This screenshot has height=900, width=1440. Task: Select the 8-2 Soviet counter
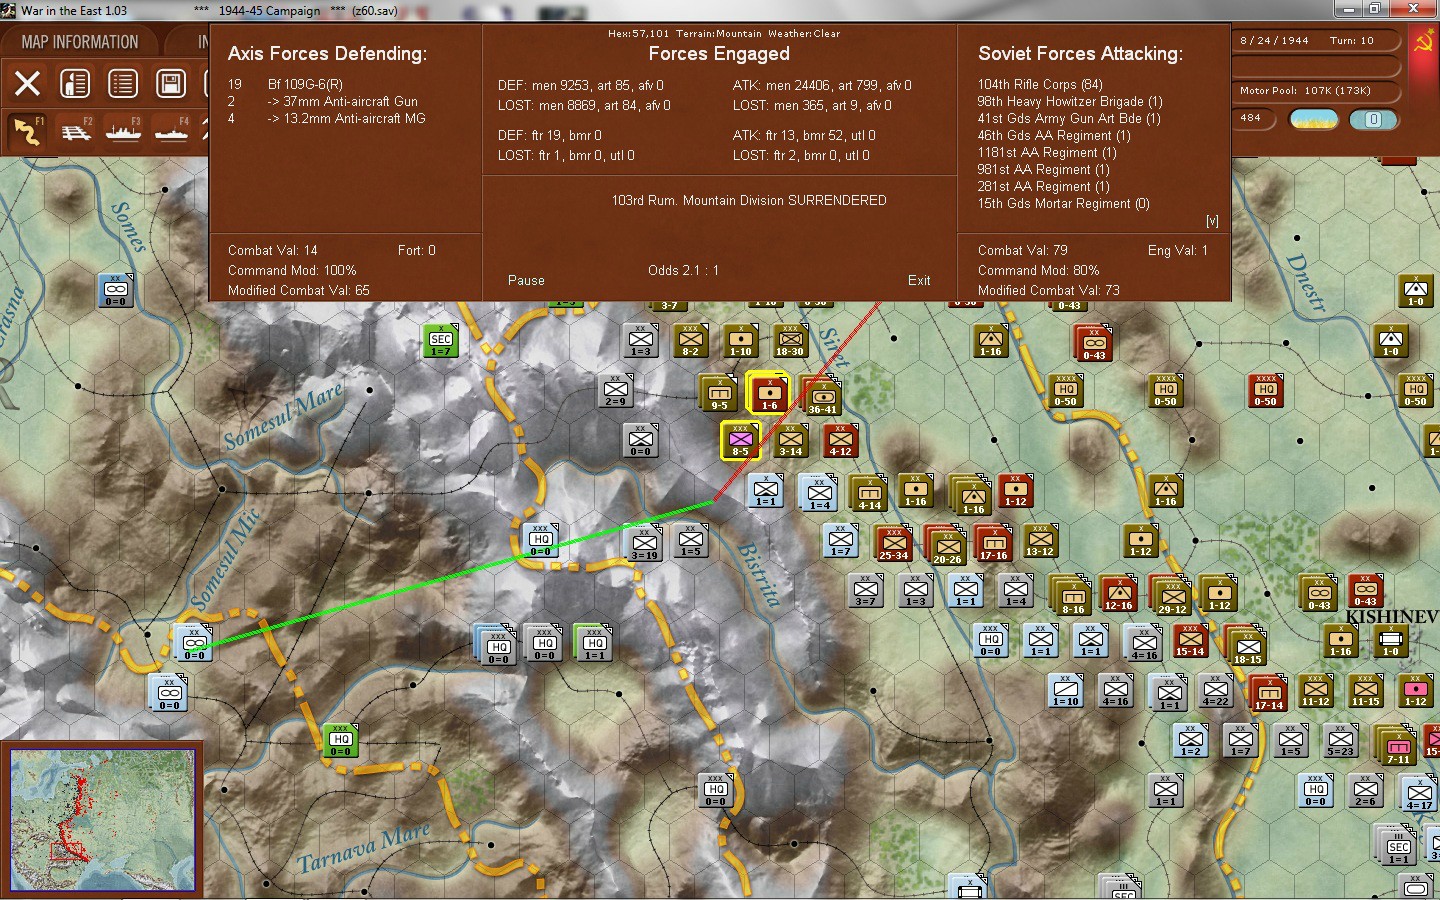click(690, 340)
